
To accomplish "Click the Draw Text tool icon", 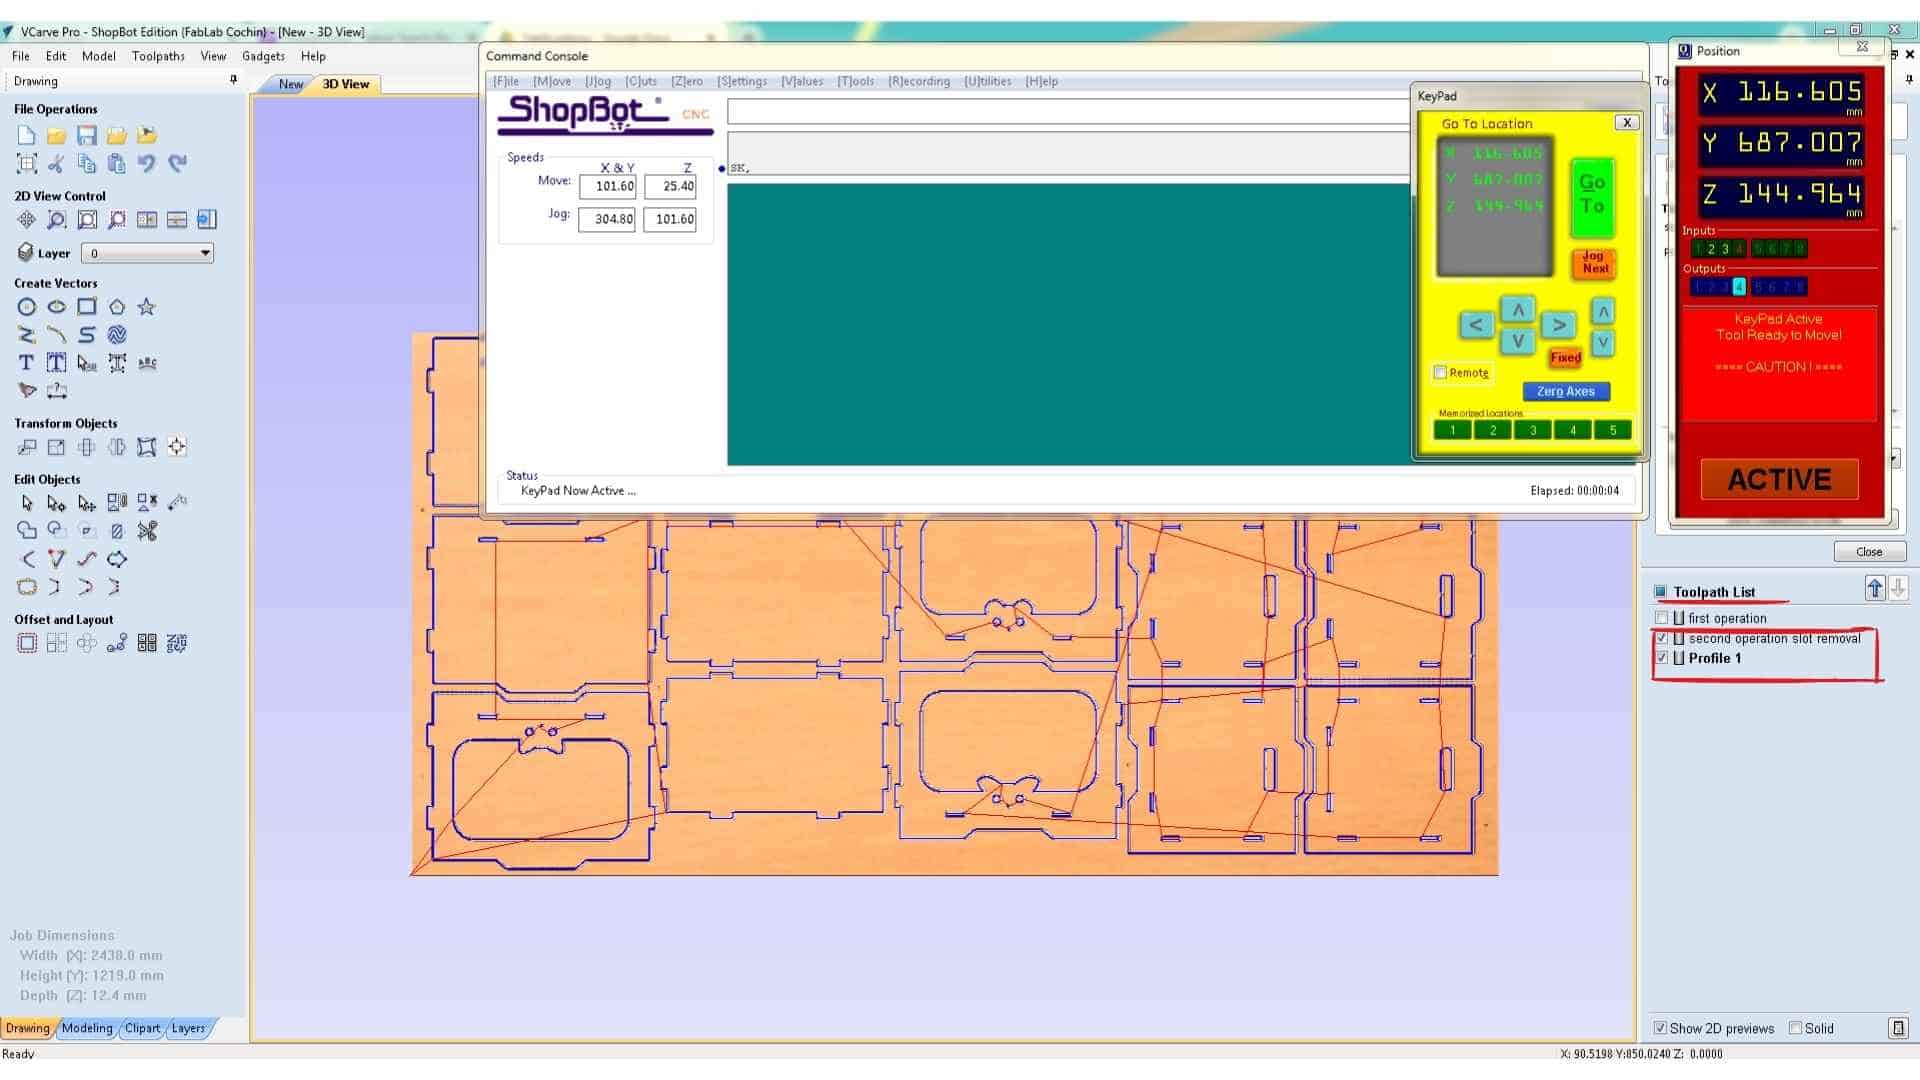I will pos(27,363).
